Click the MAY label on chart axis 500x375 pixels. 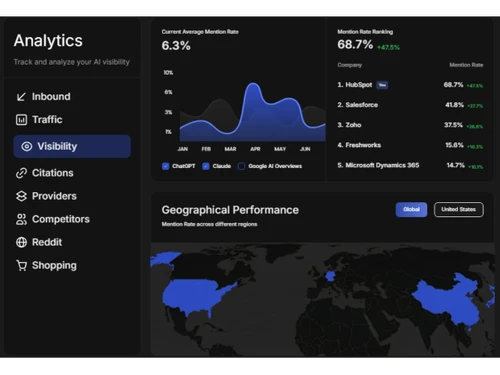coord(280,149)
